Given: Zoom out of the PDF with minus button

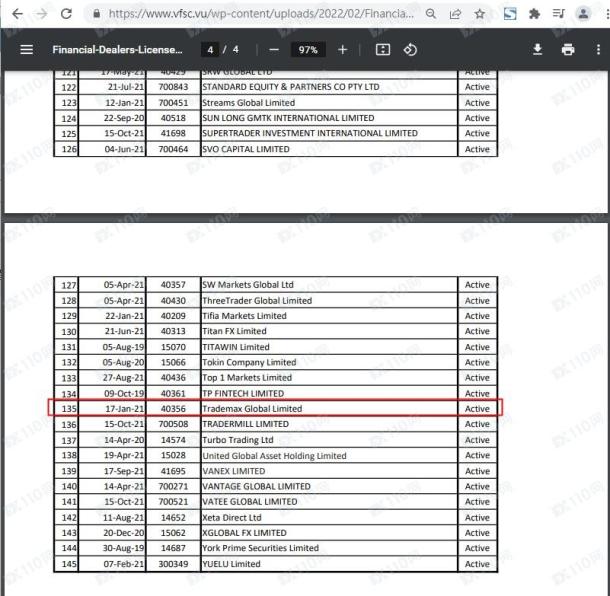Looking at the screenshot, I should pyautogui.click(x=274, y=50).
